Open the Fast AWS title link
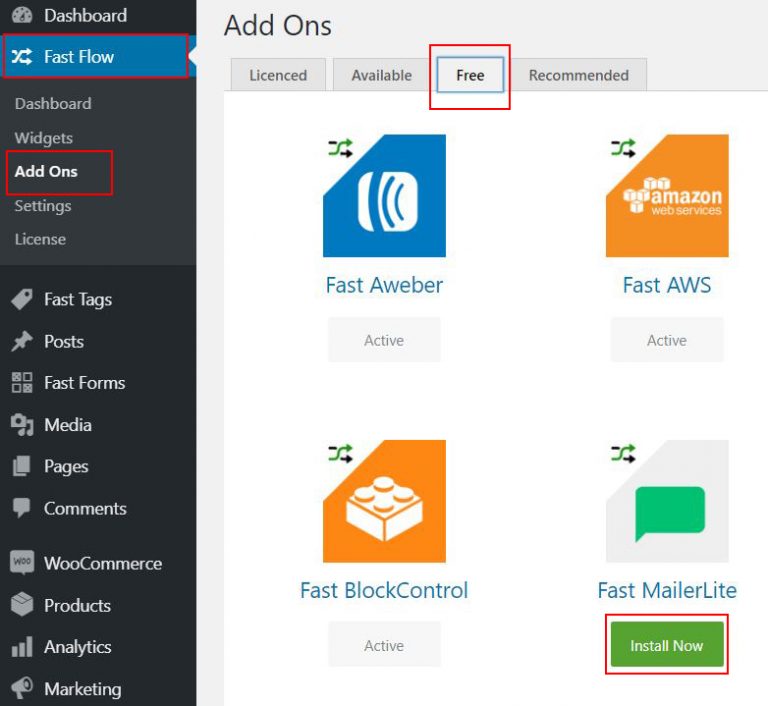The image size is (768, 706). click(667, 285)
